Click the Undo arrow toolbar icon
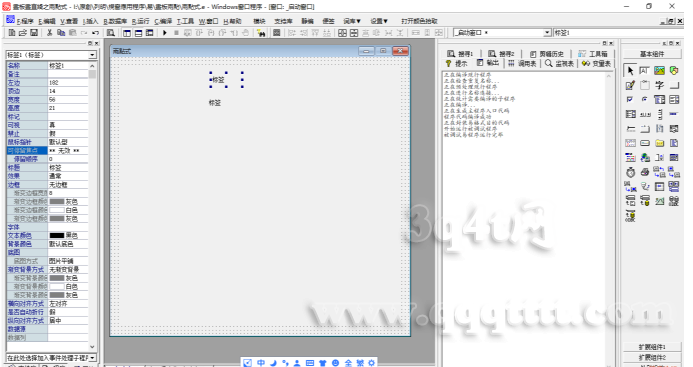 95,33
